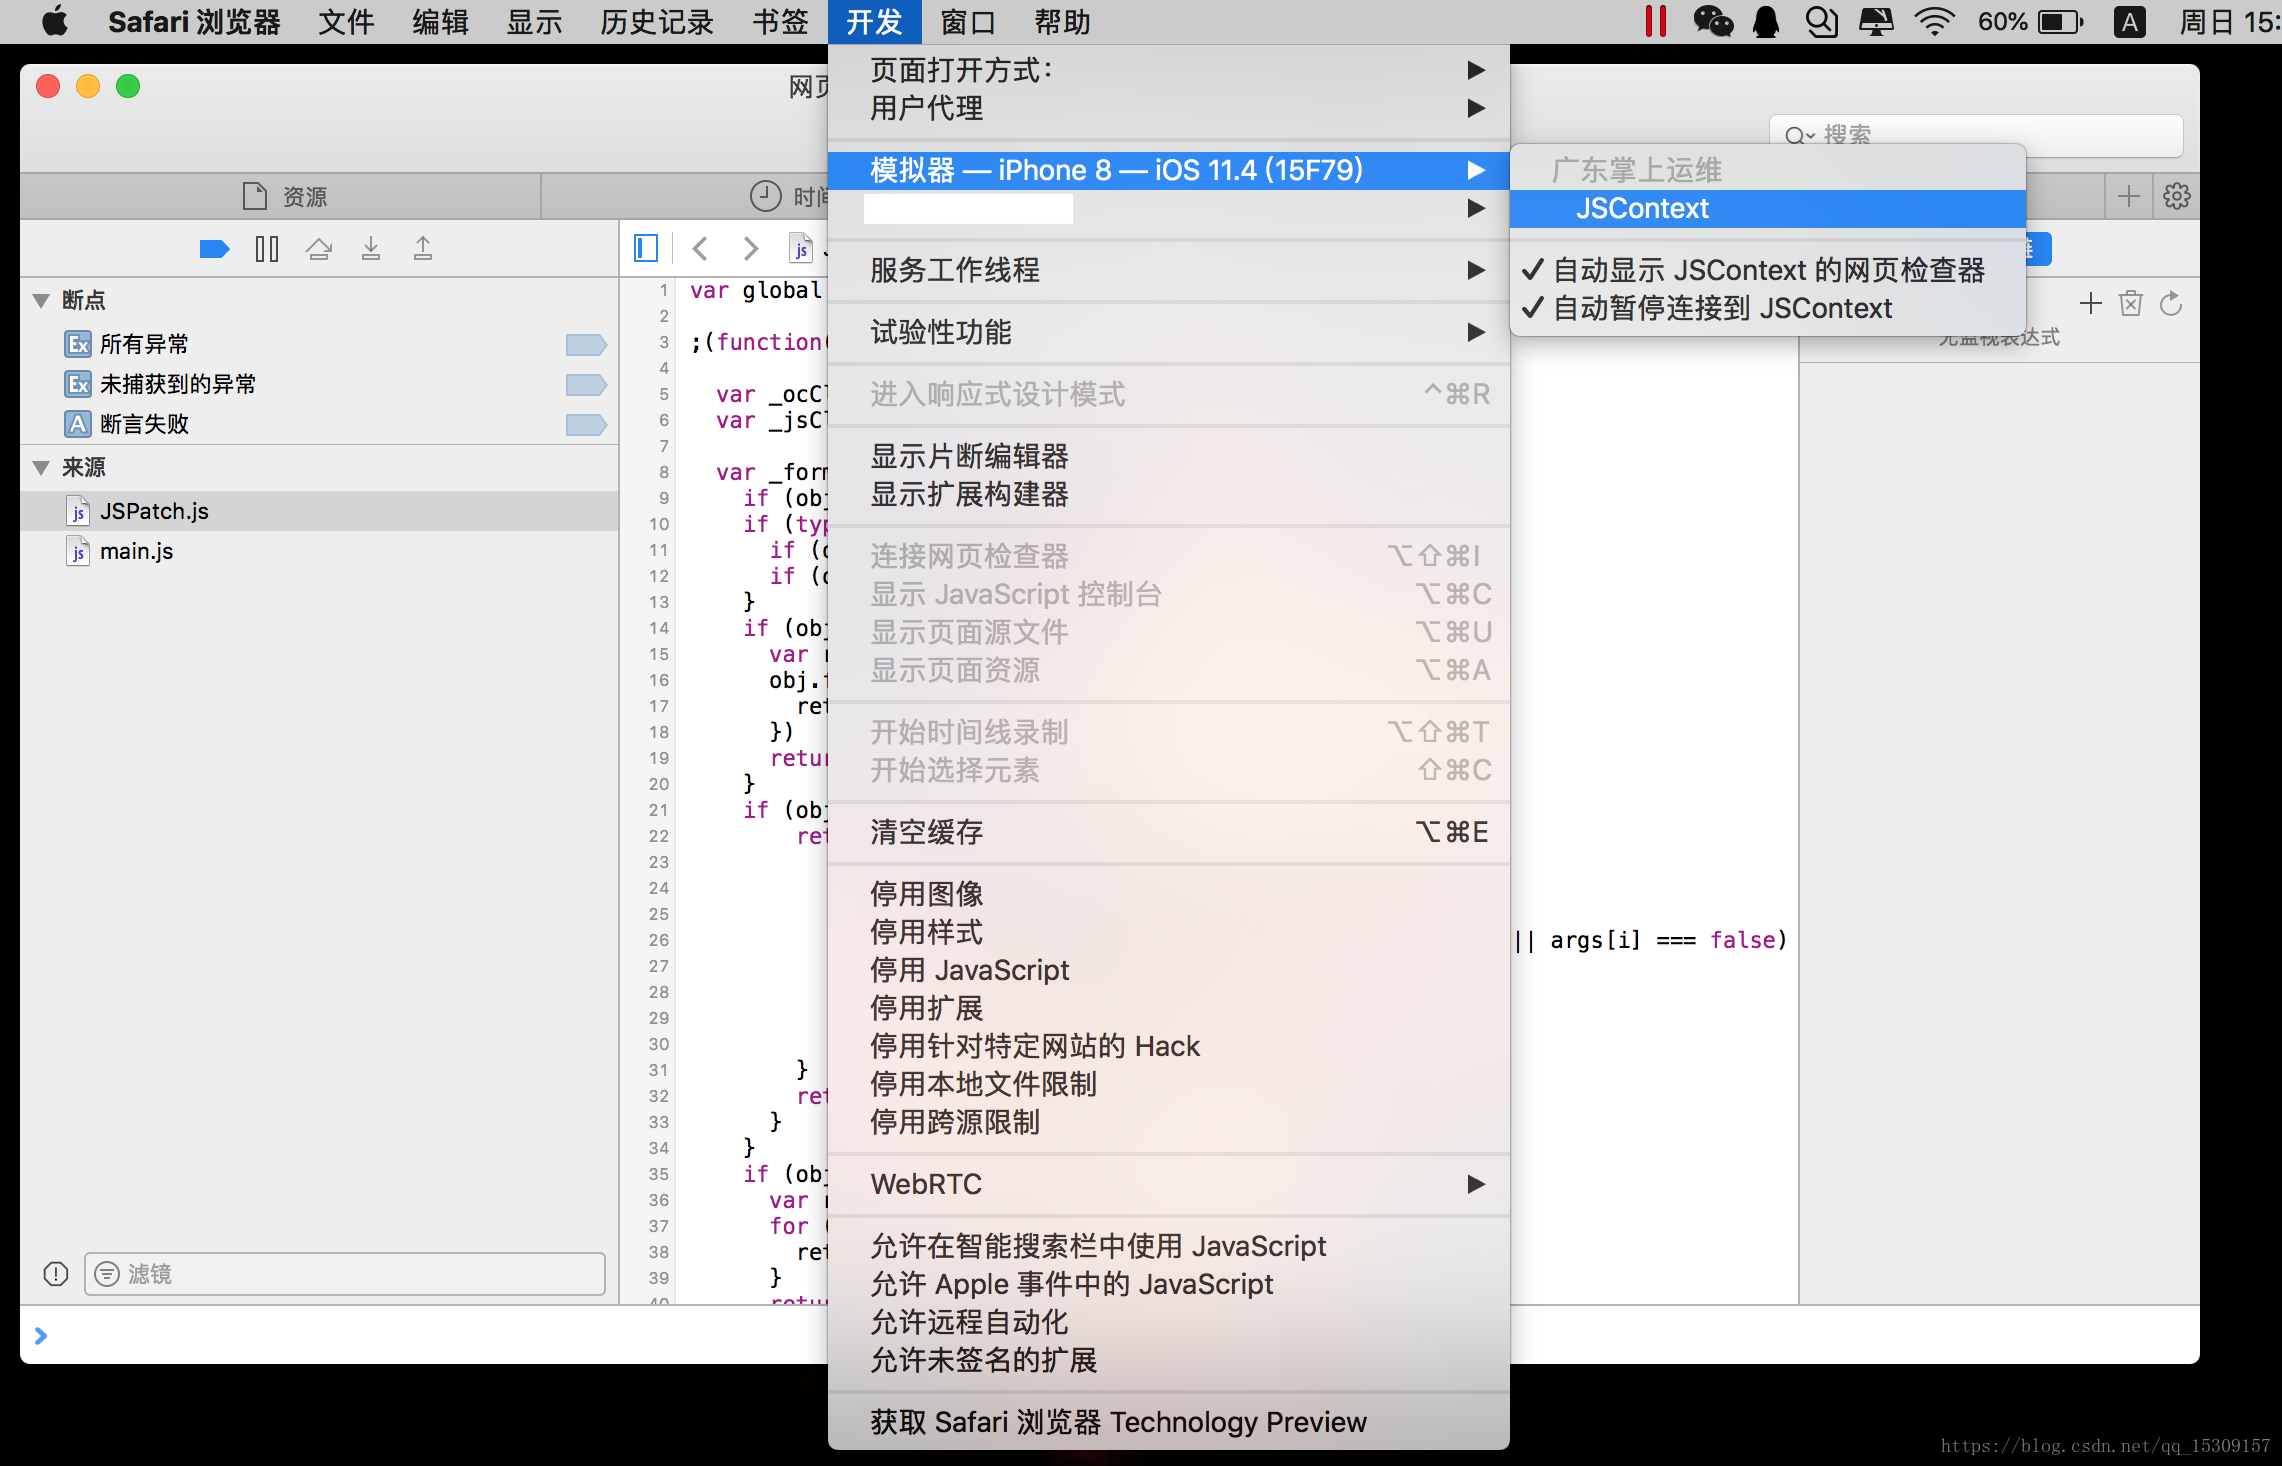Open the Apple menu
This screenshot has width=2282, height=1466.
[55, 21]
